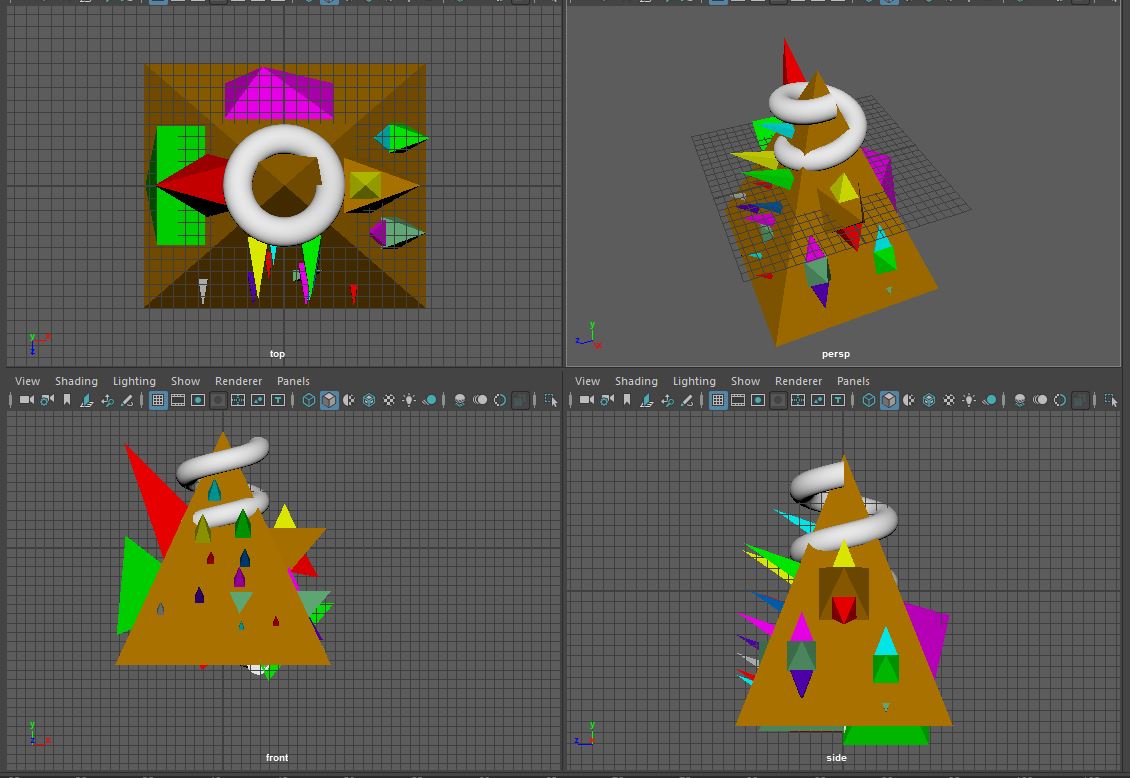Click 2D Pan/Zoom icon in side panel

click(667, 401)
